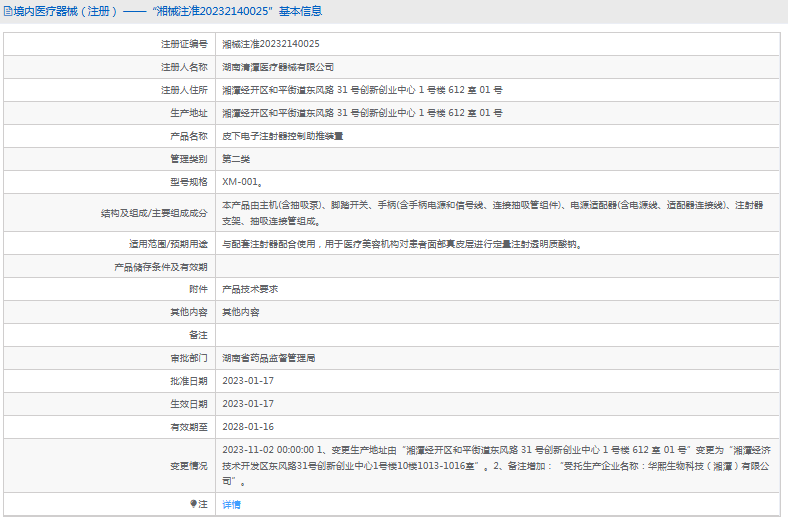
Task: Click expiry date 2028-01-16
Action: click(x=248, y=427)
